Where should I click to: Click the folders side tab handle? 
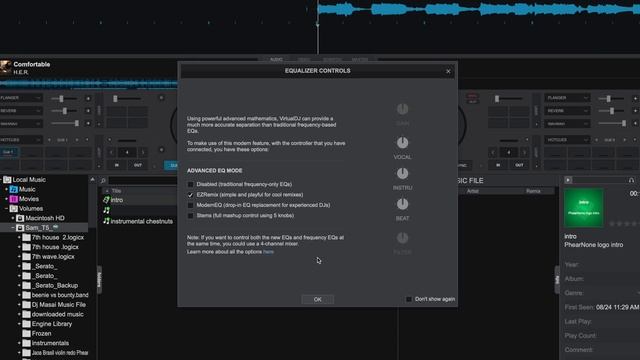point(99,280)
